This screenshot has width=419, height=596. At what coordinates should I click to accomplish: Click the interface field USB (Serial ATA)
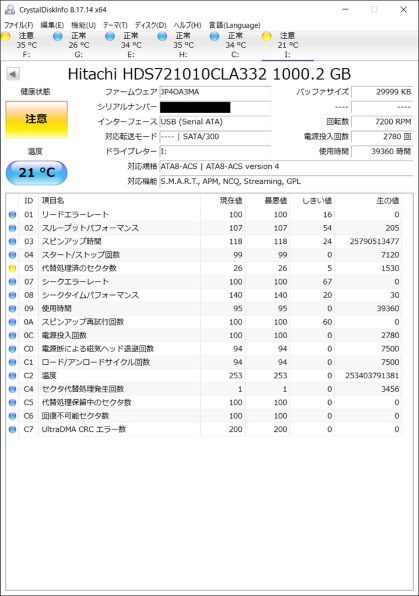pyautogui.click(x=215, y=122)
